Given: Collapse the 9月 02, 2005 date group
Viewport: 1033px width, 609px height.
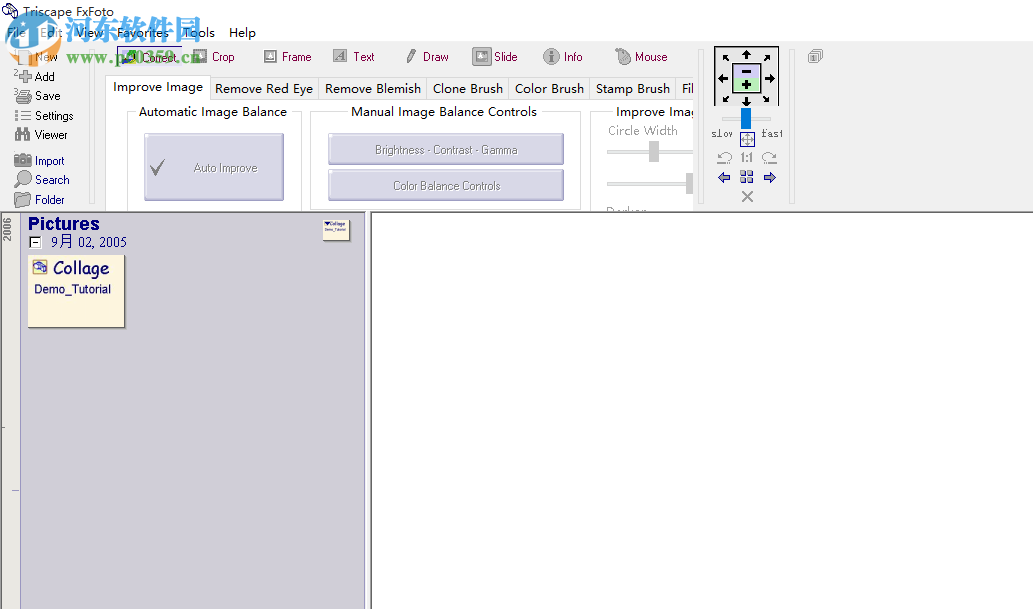Looking at the screenshot, I should point(35,243).
